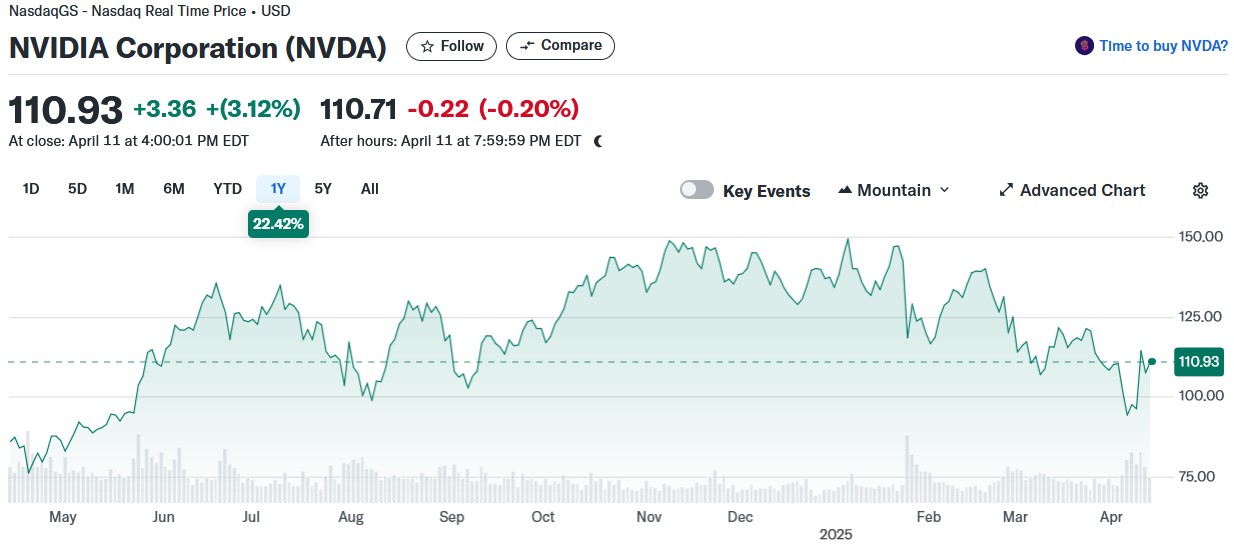The width and height of the screenshot is (1234, 559).
Task: Click the -0.22 after-hours change value
Action: (437, 109)
